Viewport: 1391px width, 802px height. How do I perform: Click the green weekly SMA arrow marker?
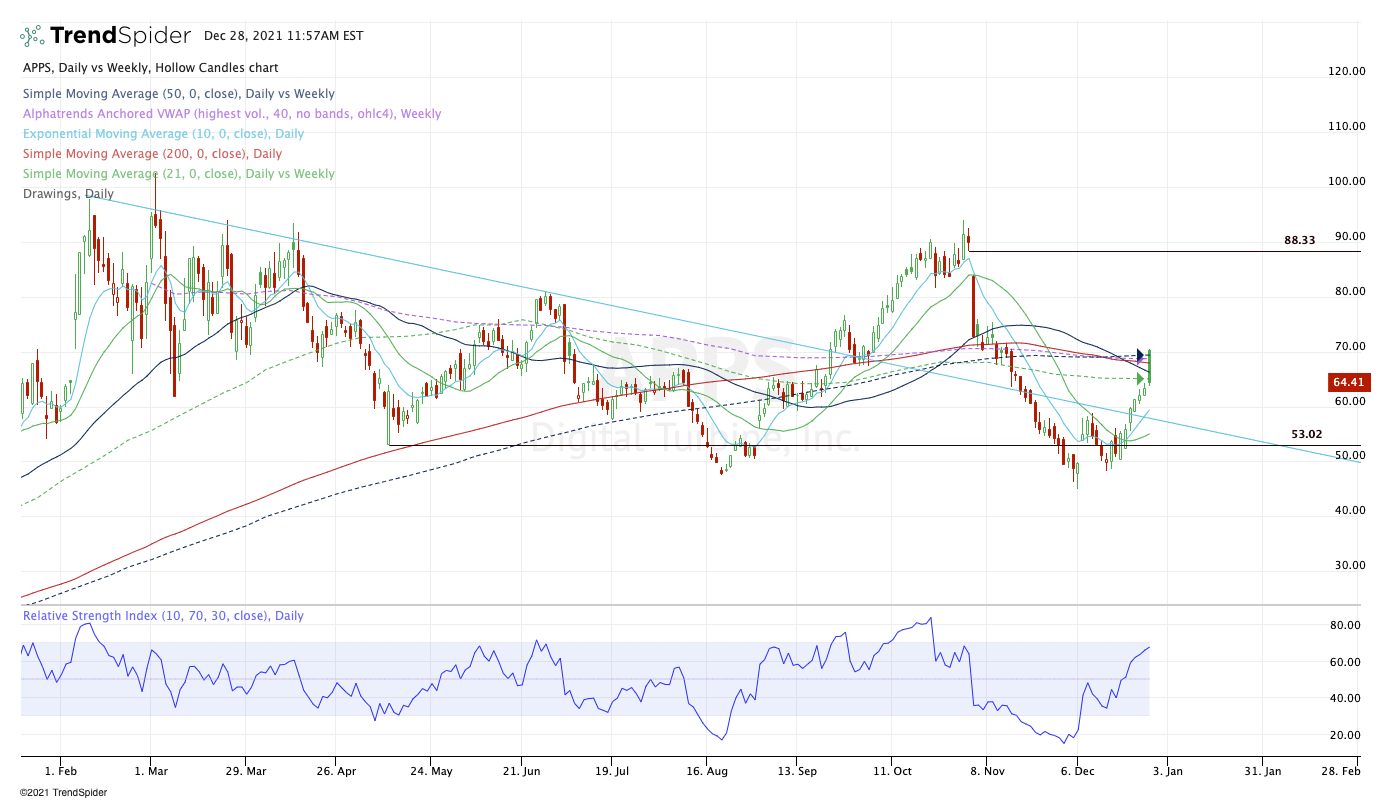1140,378
